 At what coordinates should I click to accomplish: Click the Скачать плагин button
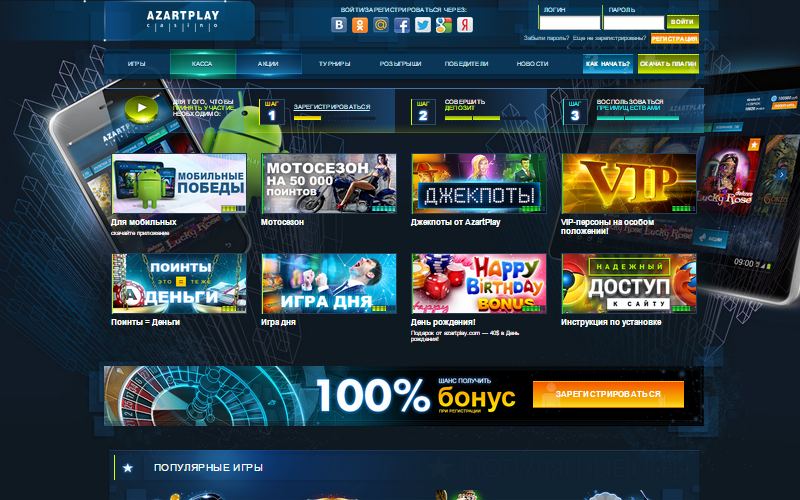pos(668,64)
